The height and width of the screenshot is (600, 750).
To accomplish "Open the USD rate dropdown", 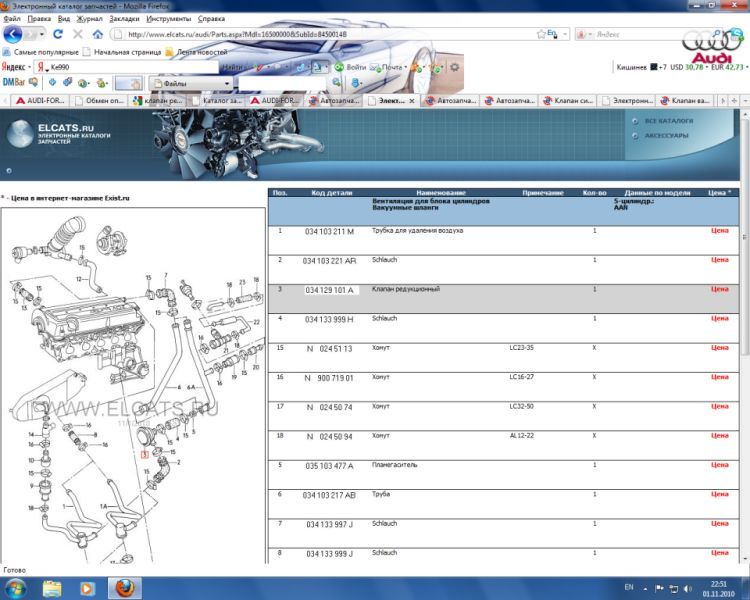I will [x=706, y=67].
